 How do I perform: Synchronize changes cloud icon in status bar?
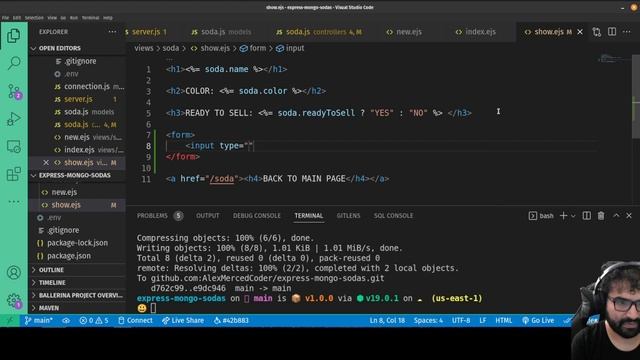[66, 320]
